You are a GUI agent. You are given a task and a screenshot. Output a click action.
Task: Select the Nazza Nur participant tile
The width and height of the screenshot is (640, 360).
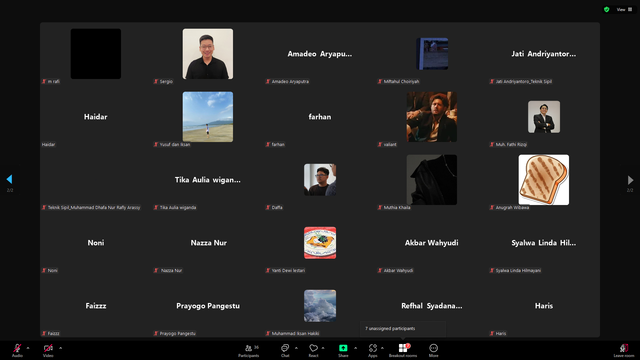(208, 243)
